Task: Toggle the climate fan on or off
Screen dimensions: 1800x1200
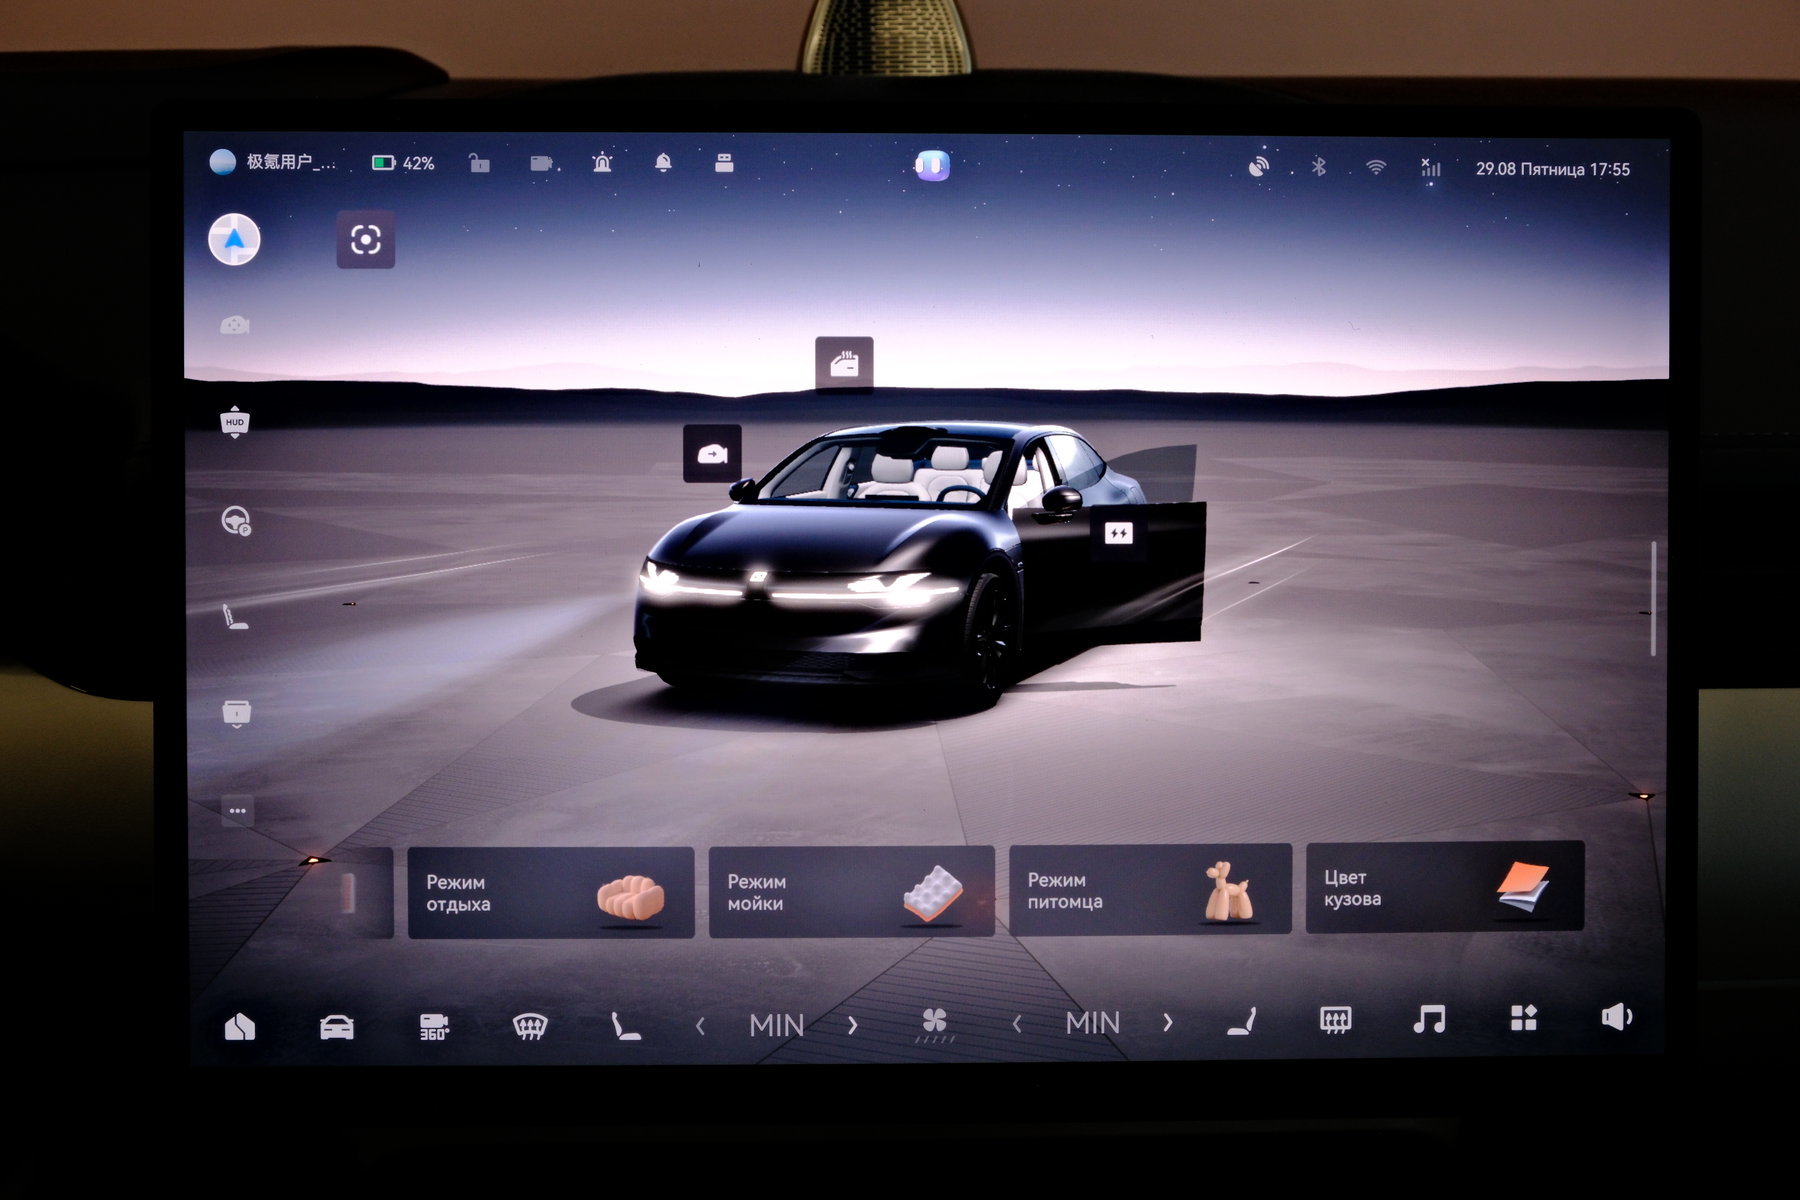Action: [934, 1023]
